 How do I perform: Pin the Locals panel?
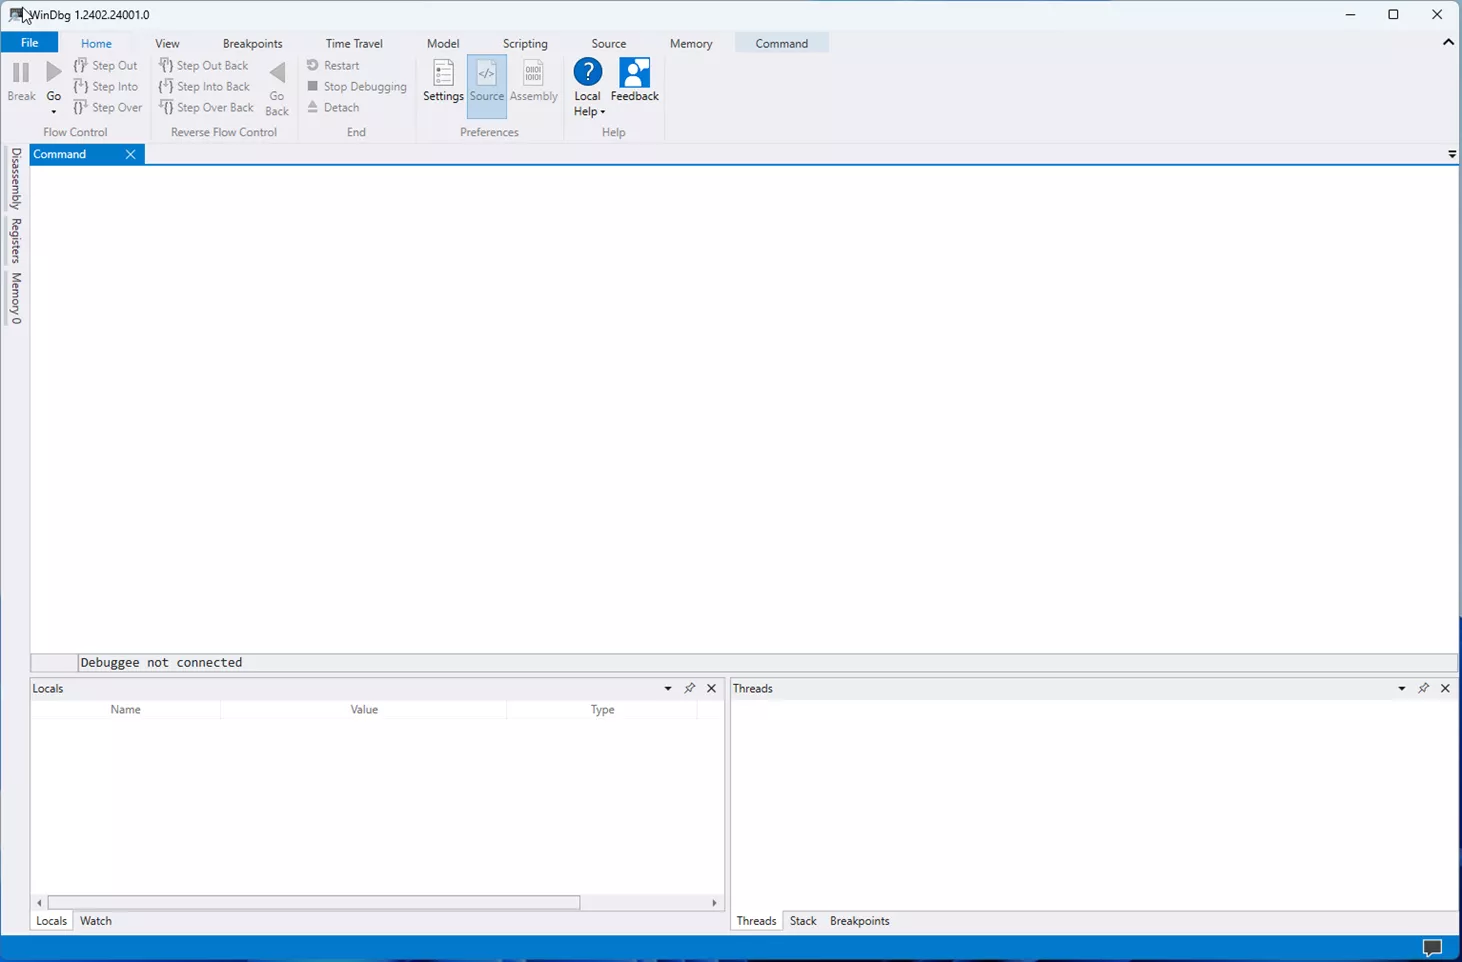click(x=690, y=688)
